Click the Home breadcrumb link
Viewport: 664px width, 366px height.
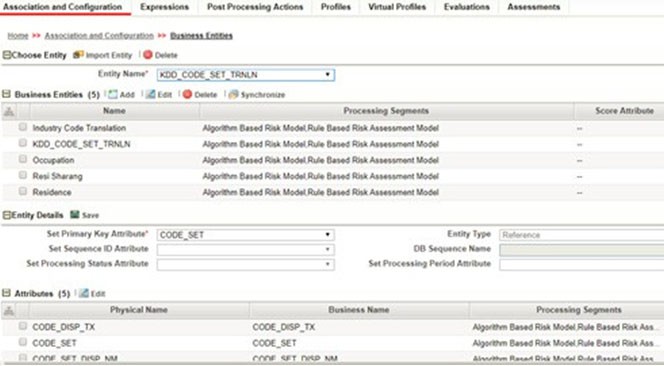pos(18,36)
